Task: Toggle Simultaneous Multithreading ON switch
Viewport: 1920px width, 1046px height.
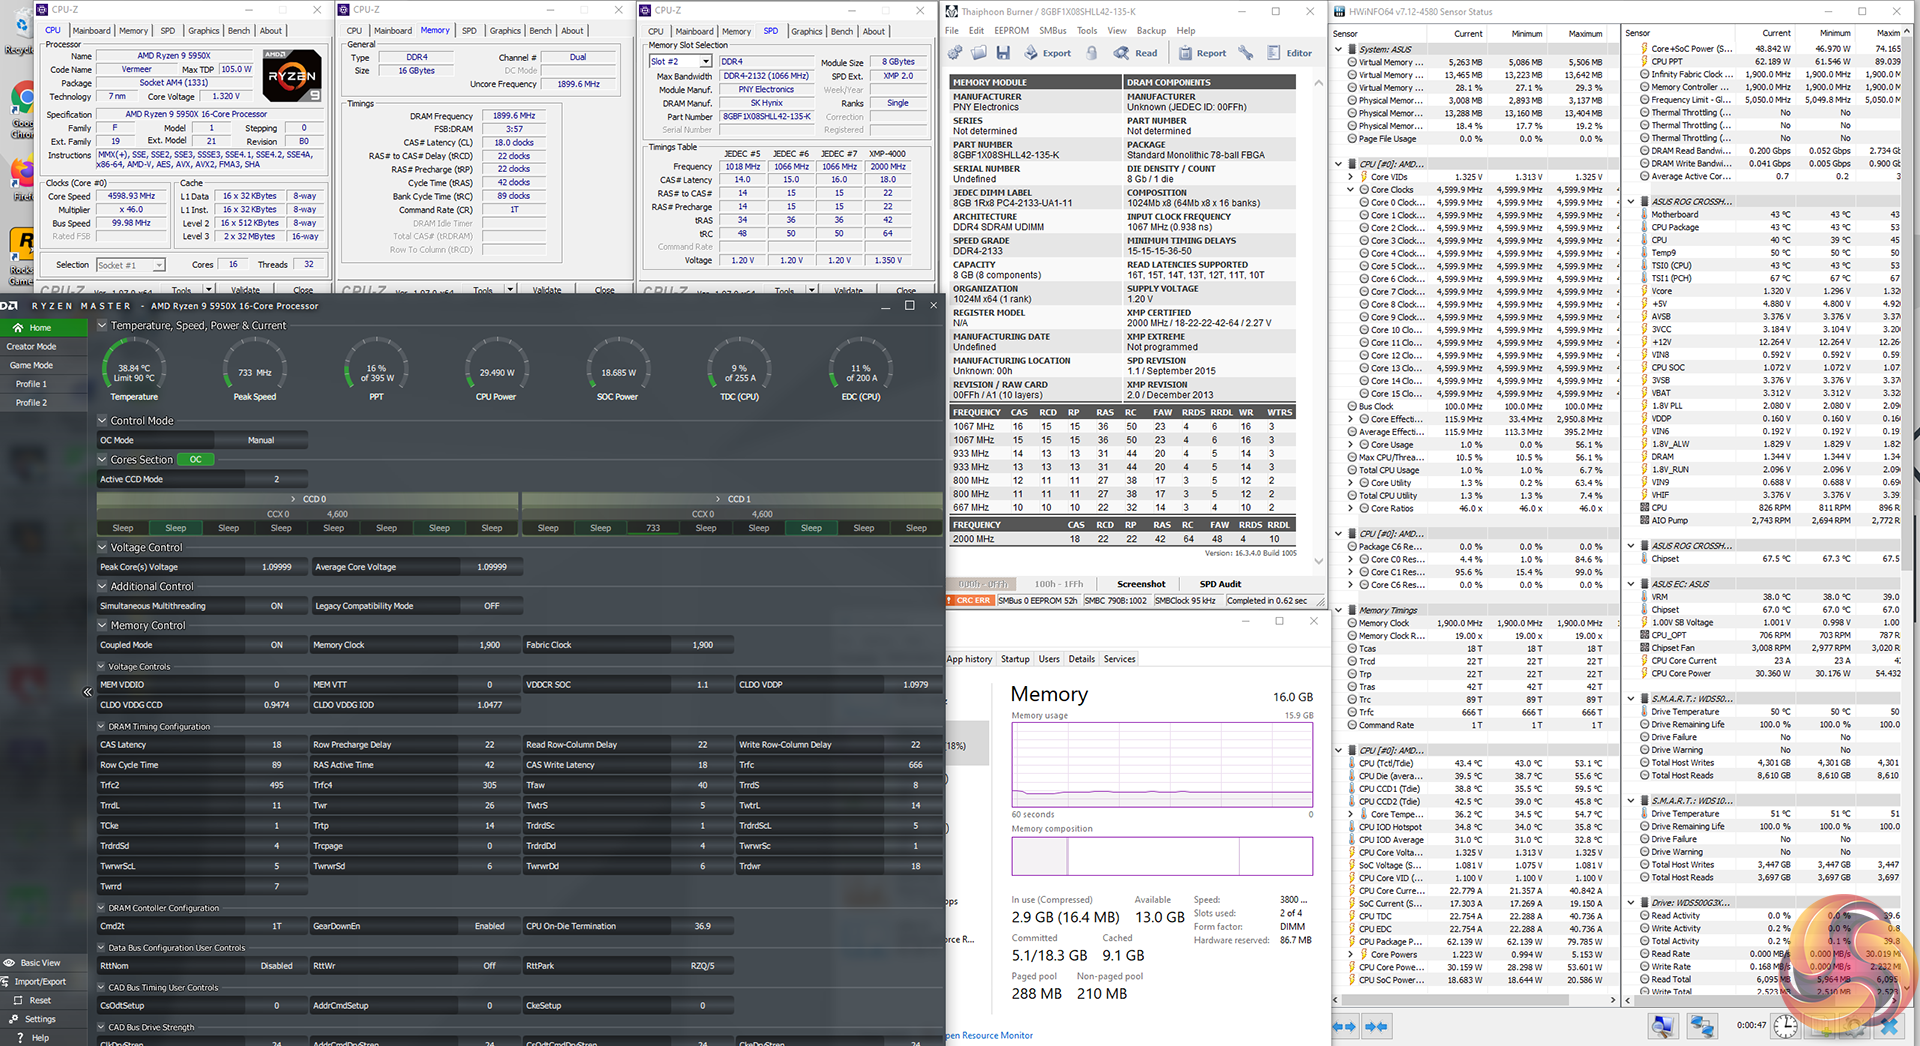Action: [277, 606]
